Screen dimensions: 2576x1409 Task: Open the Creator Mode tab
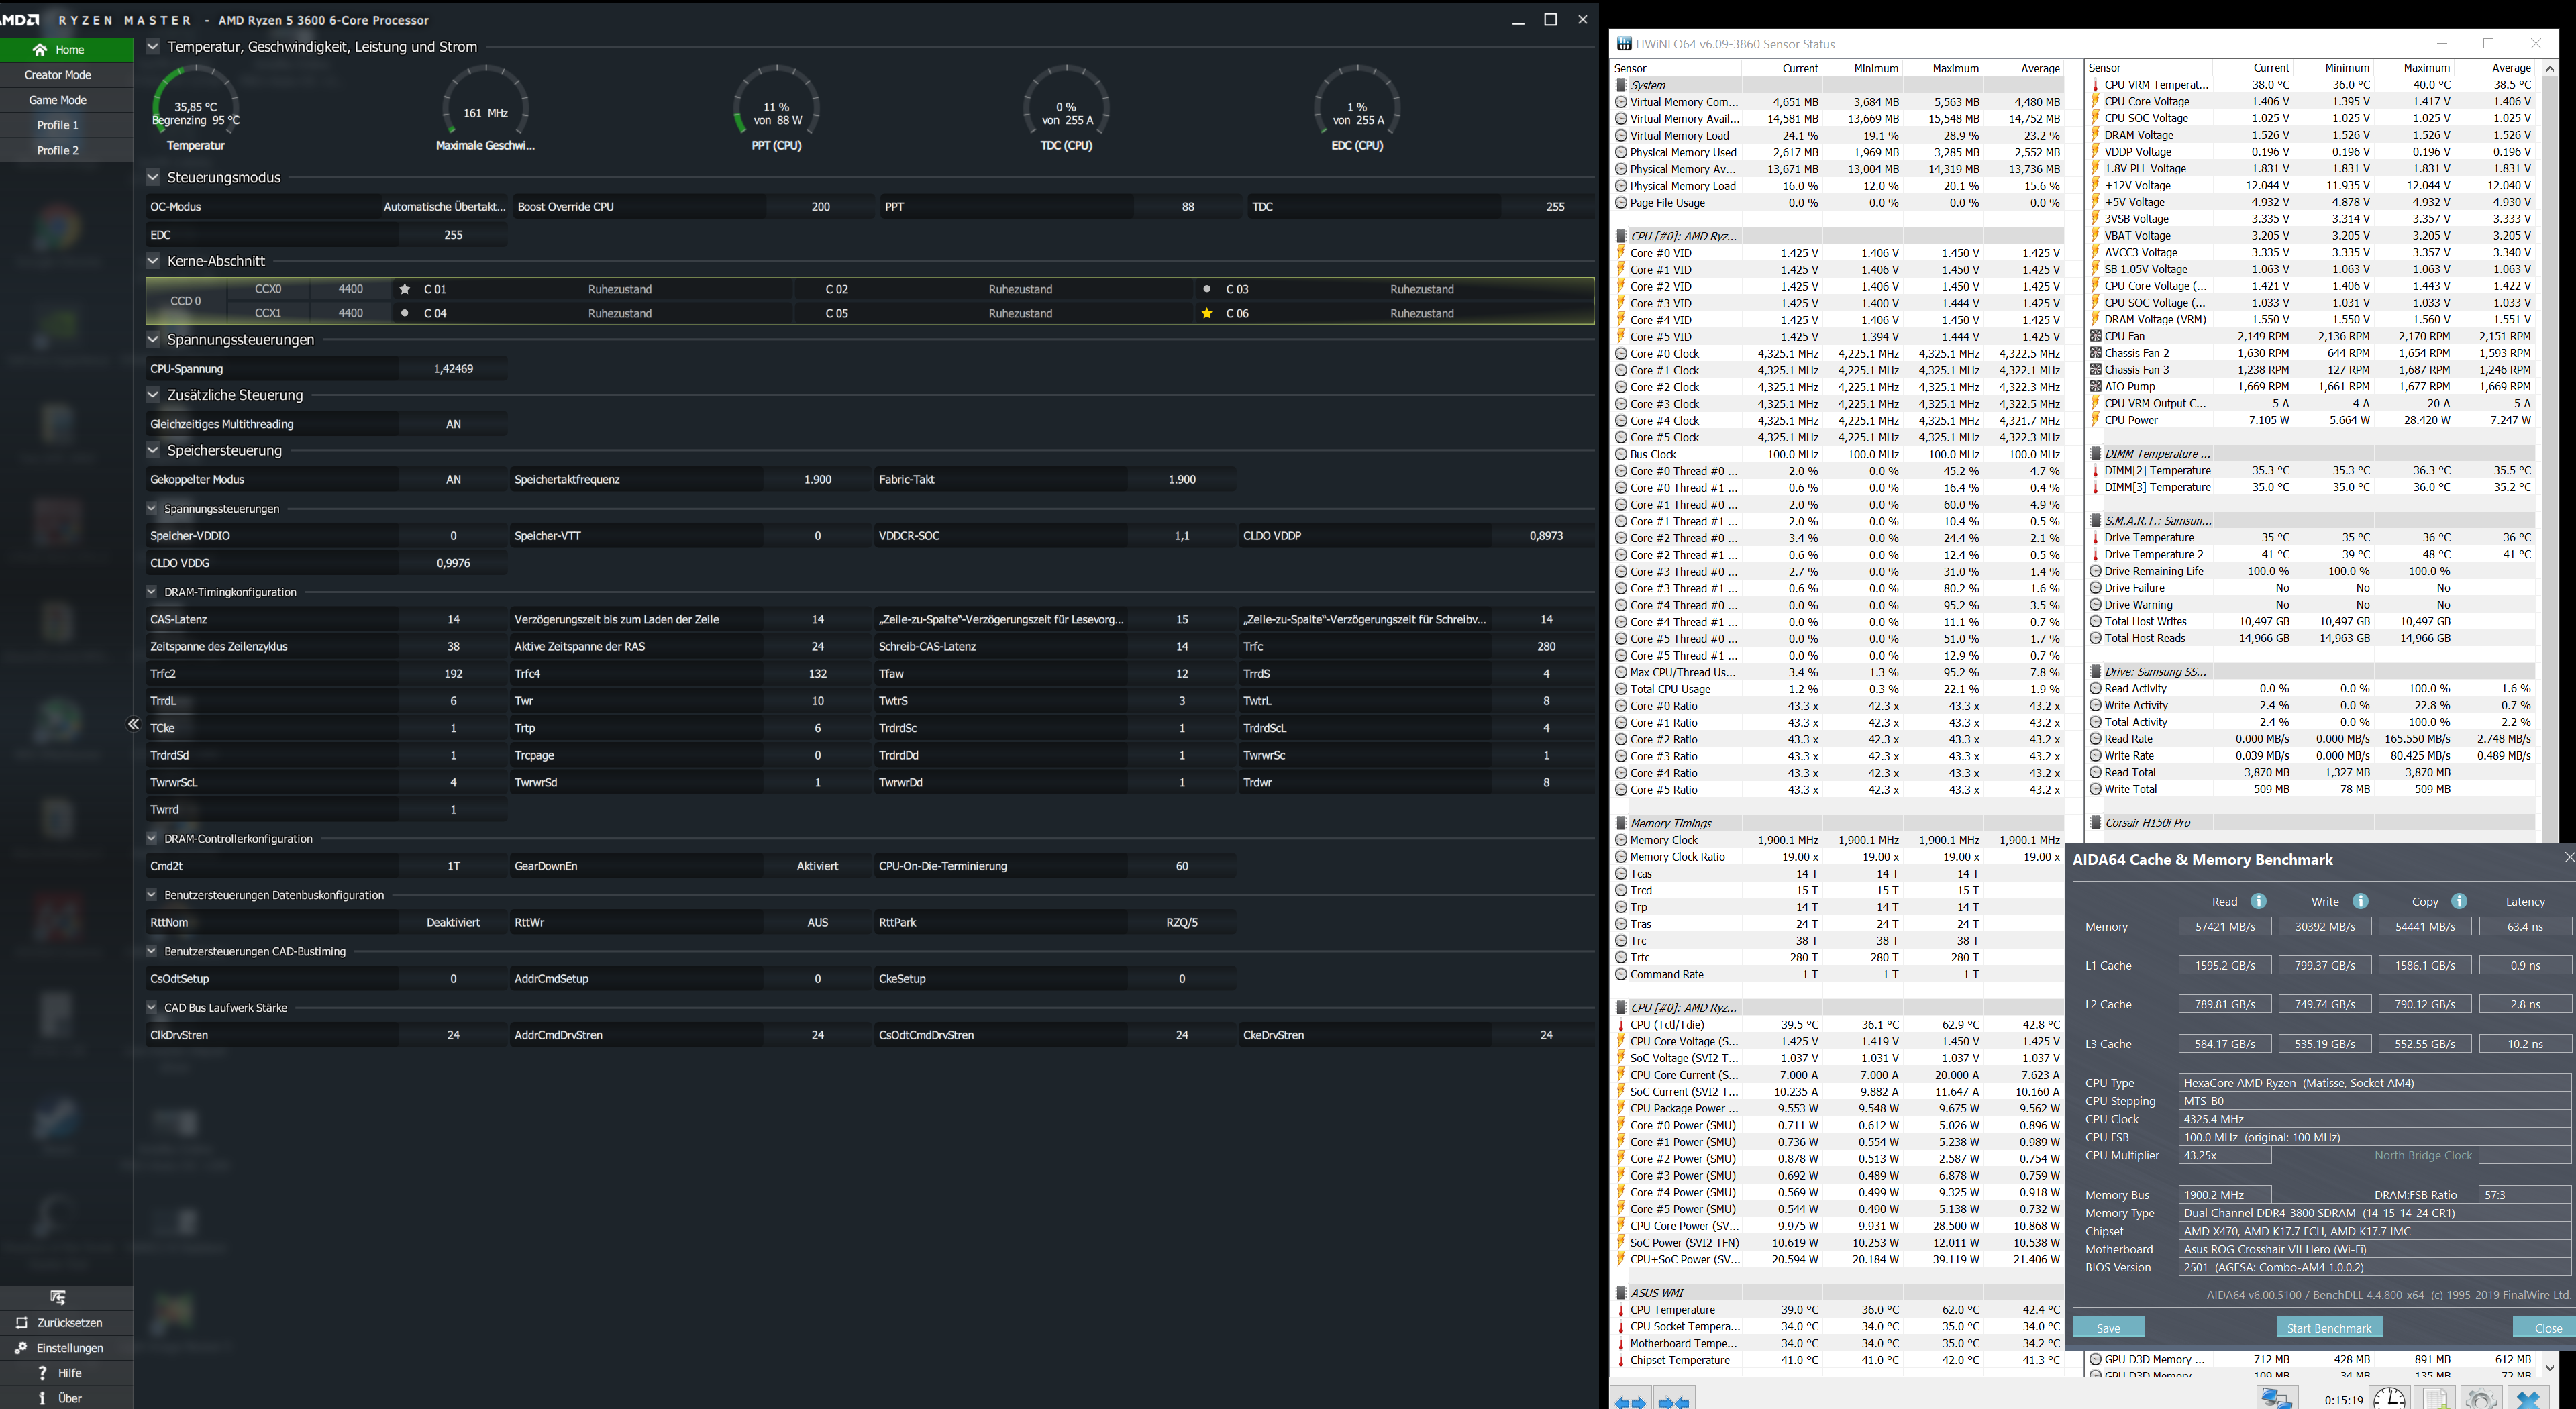click(x=58, y=75)
